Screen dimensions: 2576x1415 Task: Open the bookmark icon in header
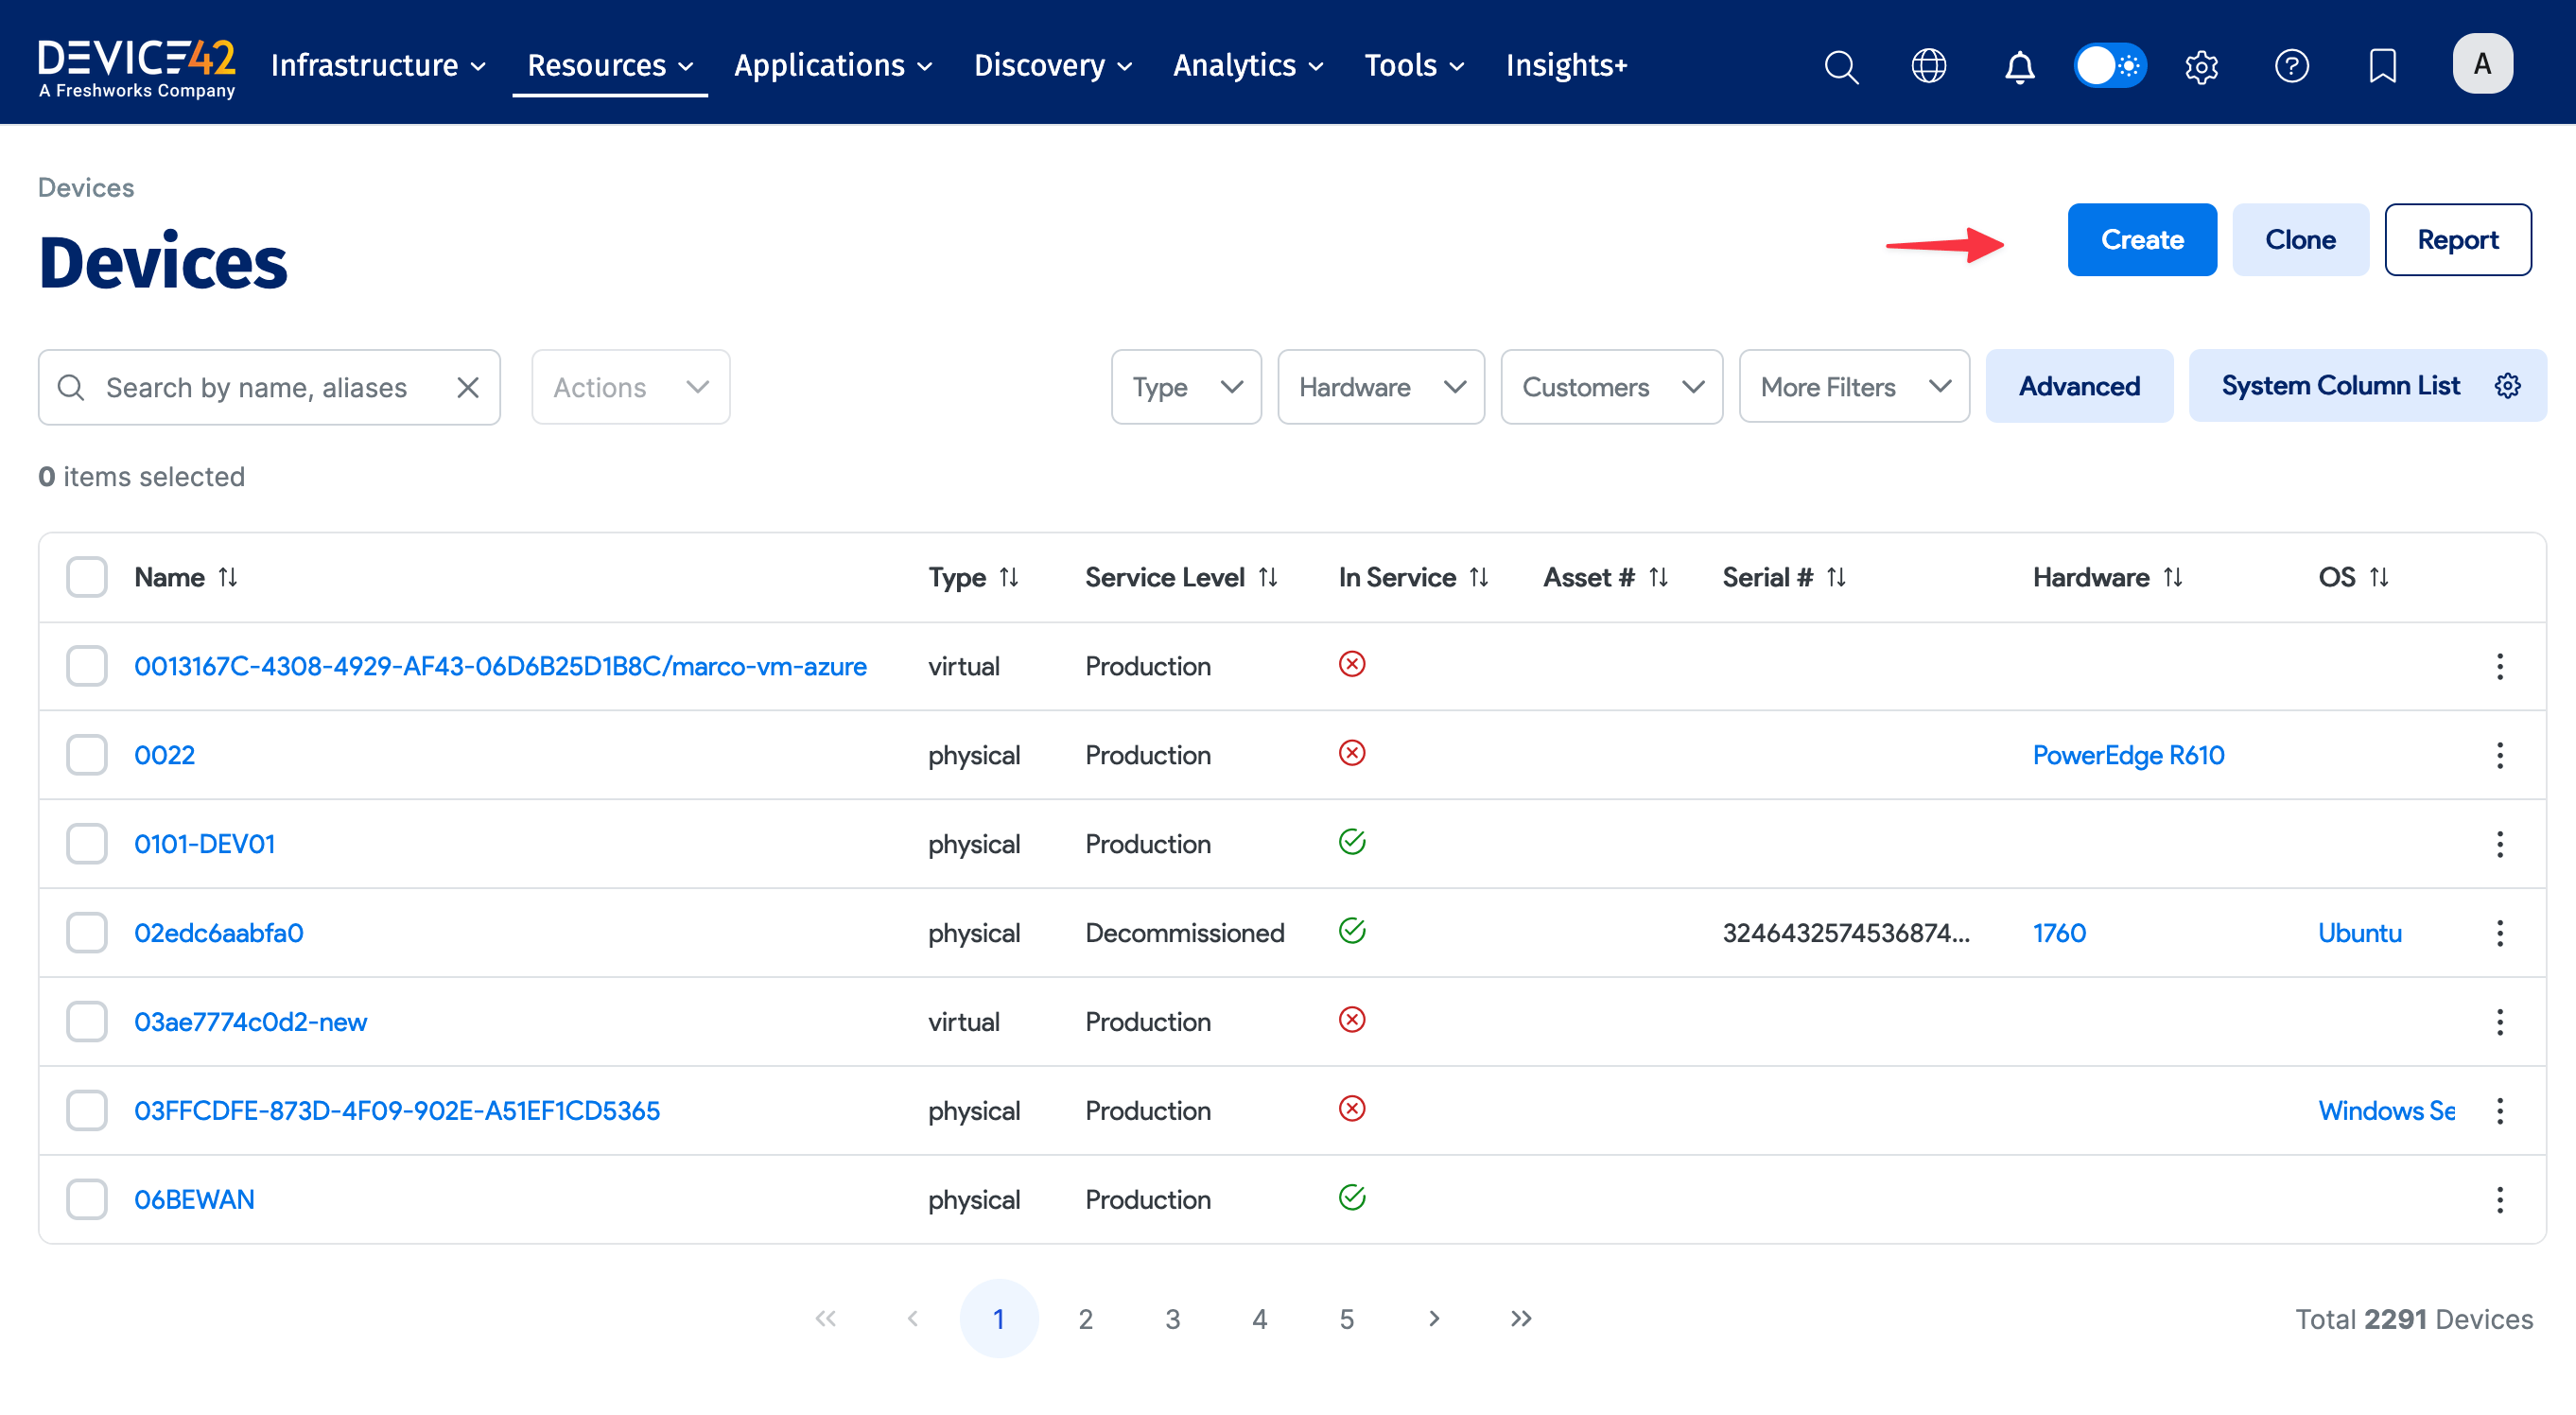pos(2382,66)
